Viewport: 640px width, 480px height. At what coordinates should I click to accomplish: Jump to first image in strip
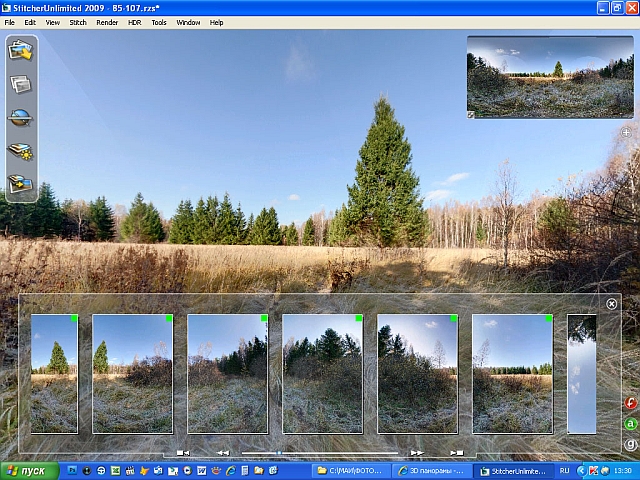(183, 453)
